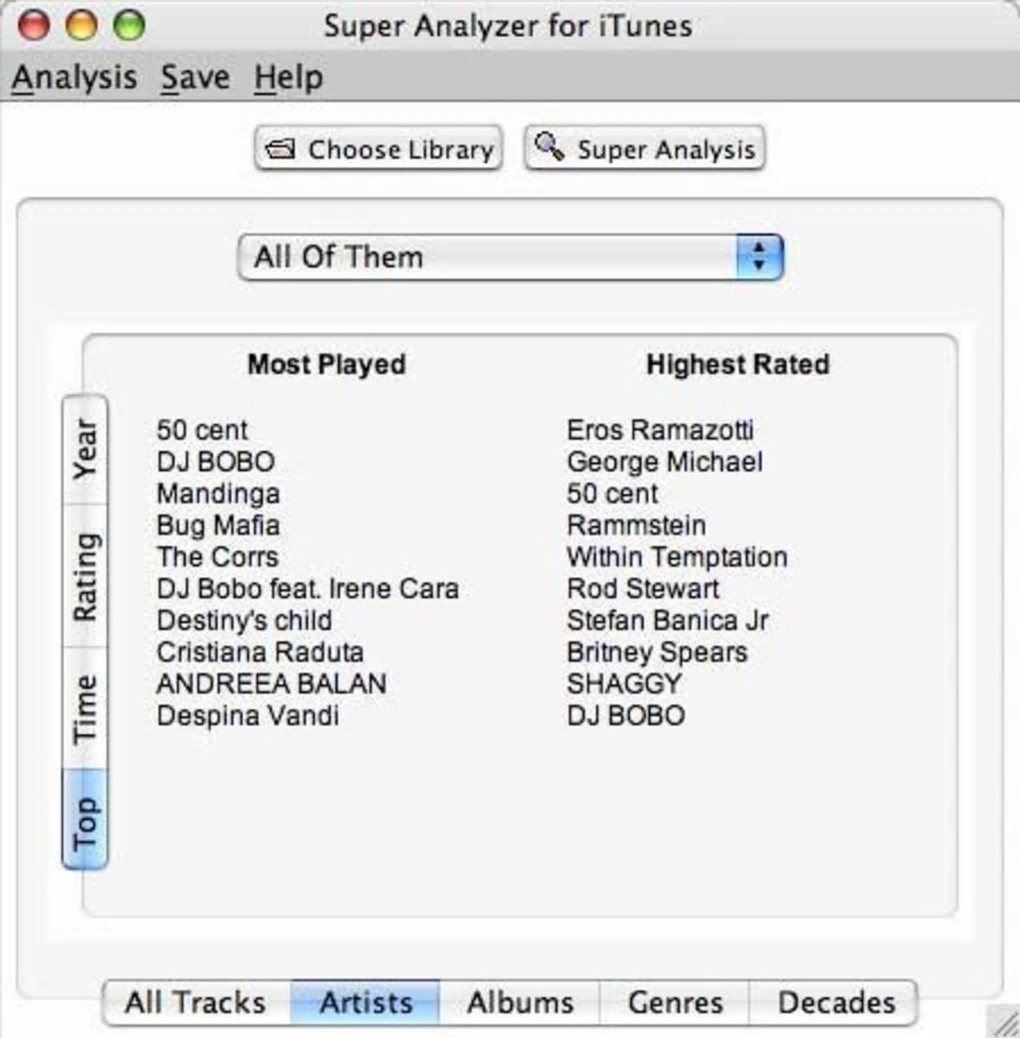The width and height of the screenshot is (1020, 1038).
Task: Minimize window with the yellow button
Action: (81, 25)
